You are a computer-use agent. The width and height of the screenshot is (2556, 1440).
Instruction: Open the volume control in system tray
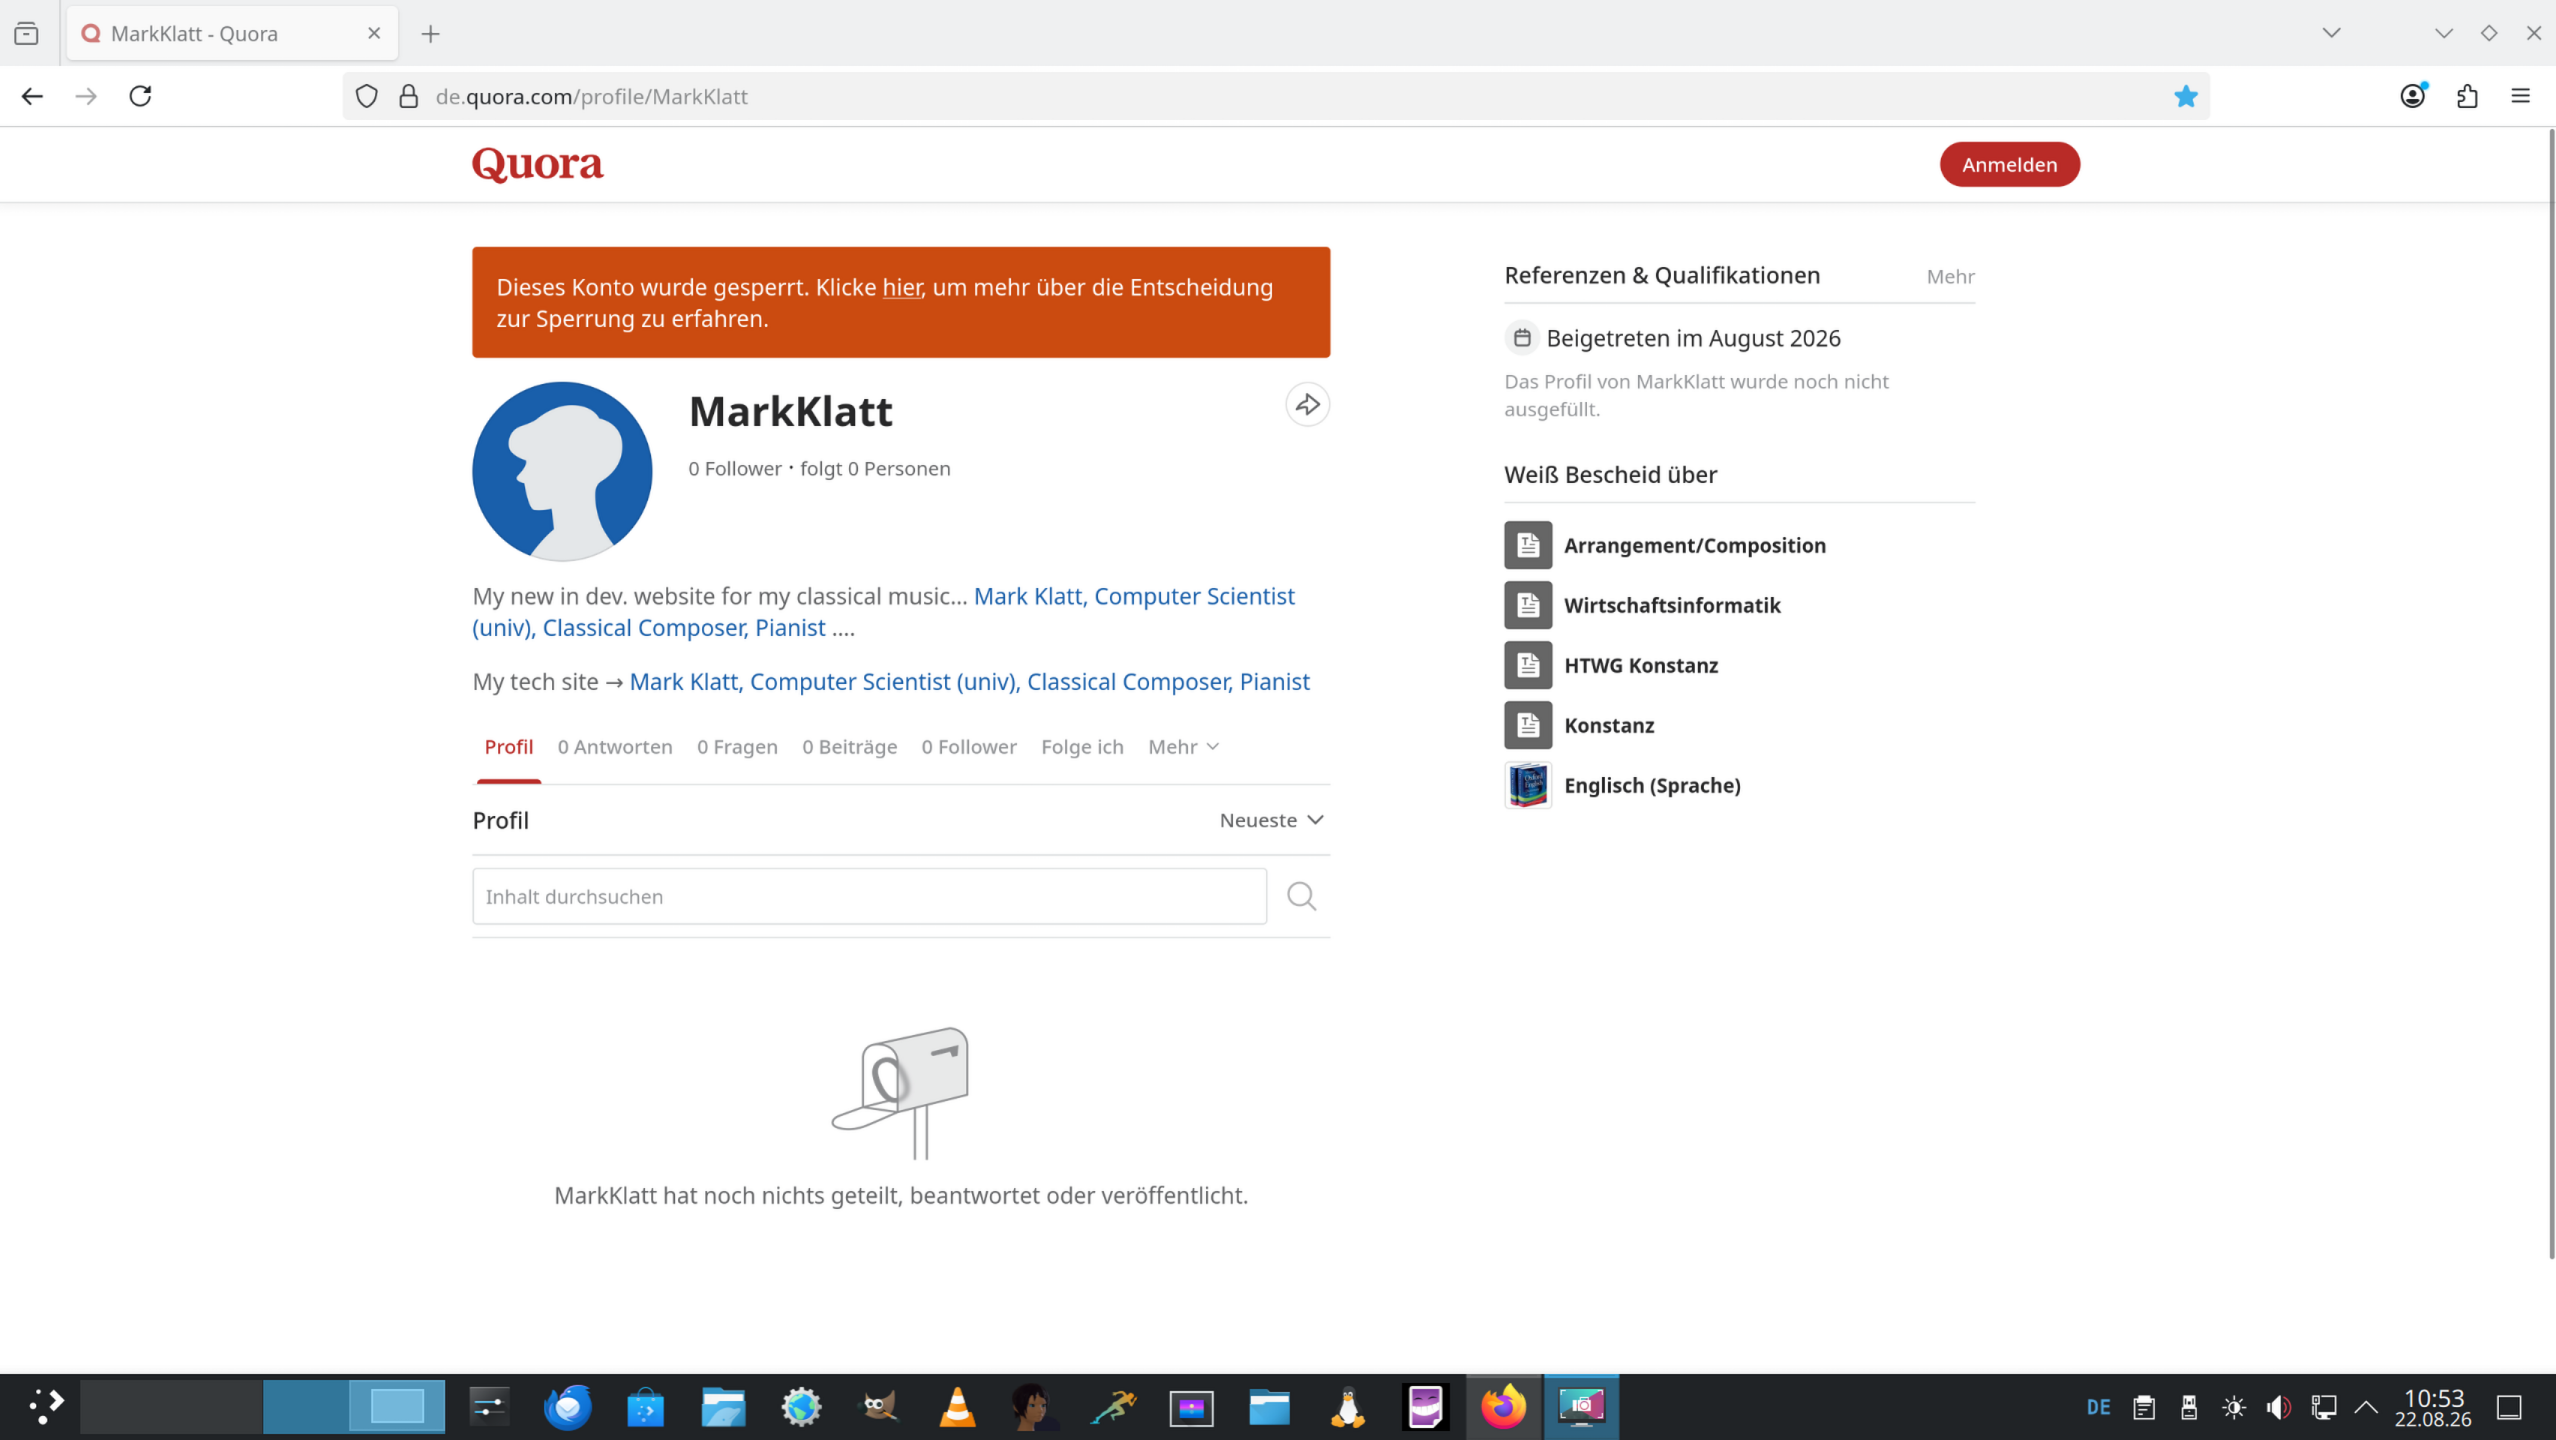(2279, 1408)
